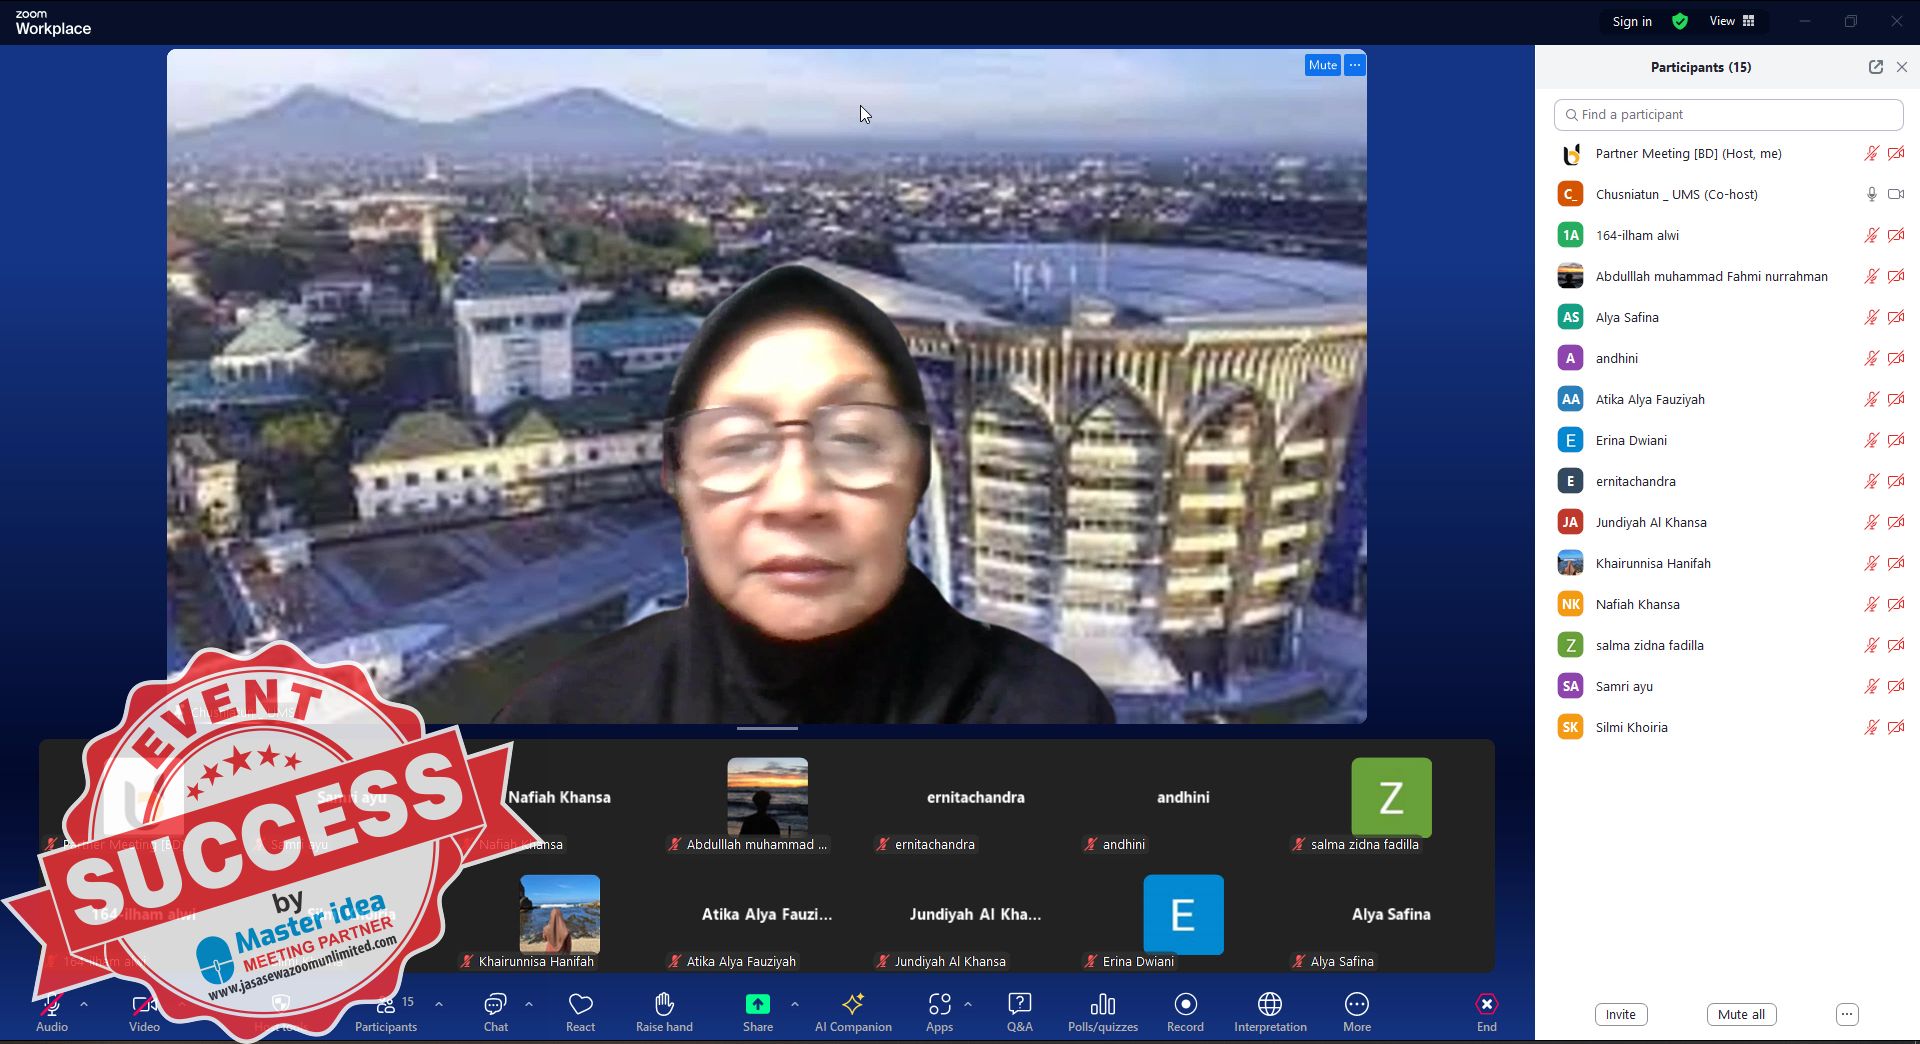Toggle microphone for Chusniatun _ UMS
The width and height of the screenshot is (1920, 1044).
click(1871, 194)
